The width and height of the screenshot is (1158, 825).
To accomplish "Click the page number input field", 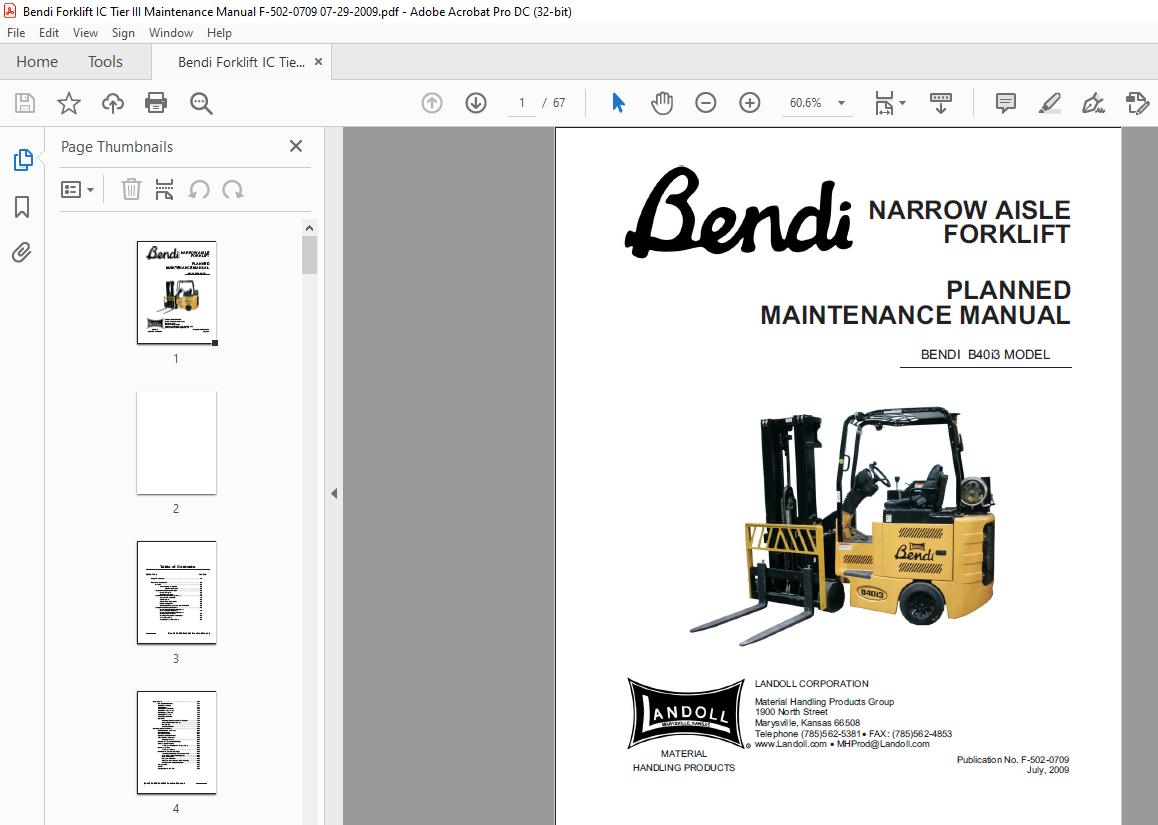I will pos(521,103).
